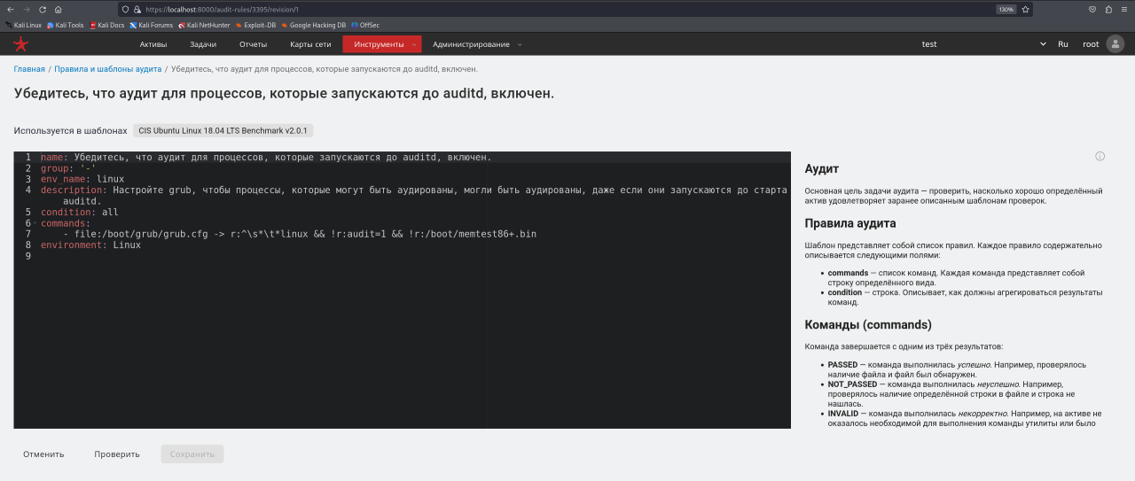Click the padlock site security icon
The width and height of the screenshot is (1135, 481).
click(x=136, y=9)
